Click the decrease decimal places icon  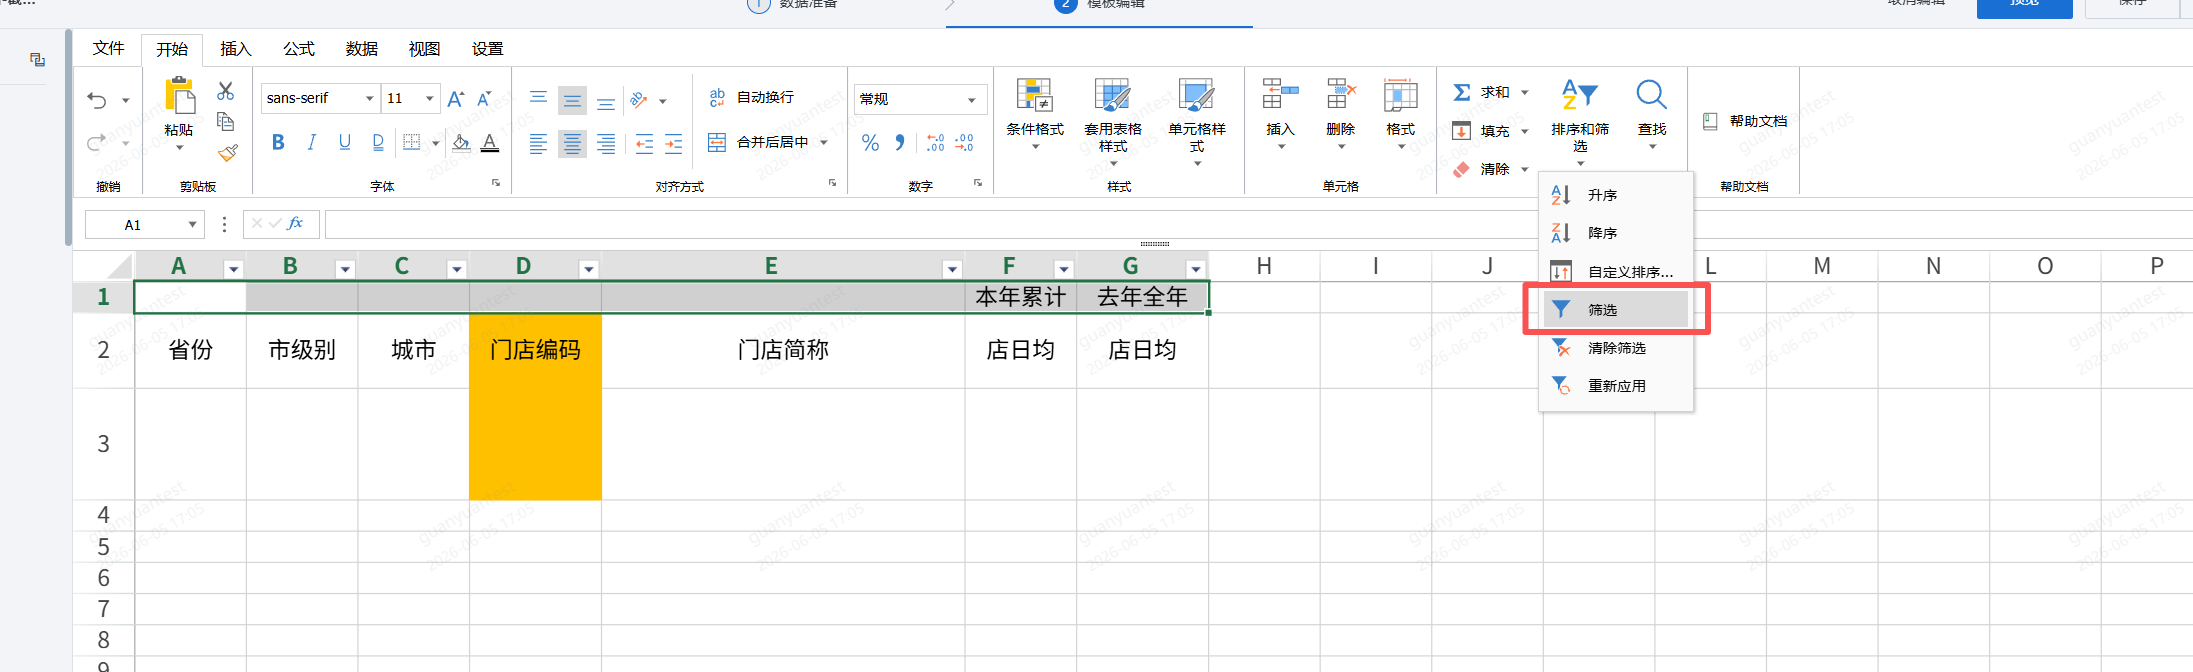pyautogui.click(x=964, y=143)
